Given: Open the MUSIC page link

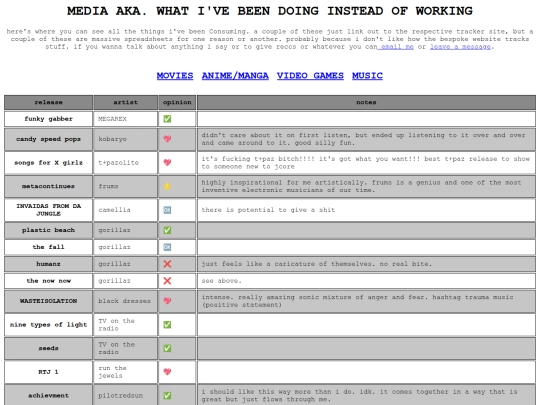Looking at the screenshot, I should 367,75.
